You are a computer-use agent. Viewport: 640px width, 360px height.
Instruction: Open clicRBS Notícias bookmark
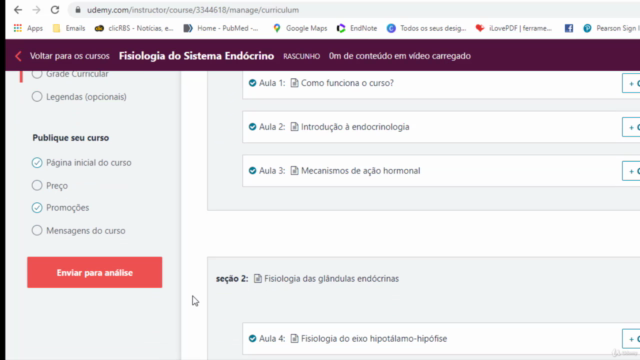pyautogui.click(x=134, y=28)
